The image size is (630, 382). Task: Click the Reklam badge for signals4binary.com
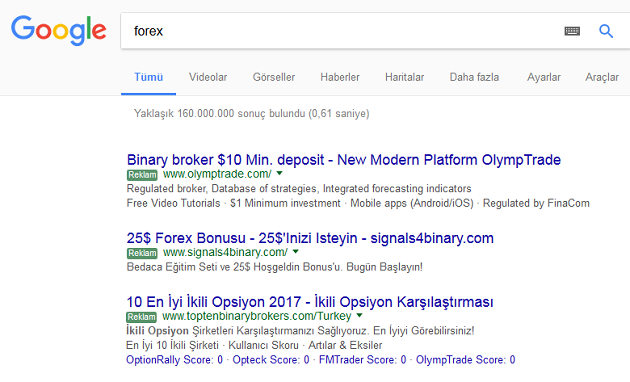tap(142, 253)
